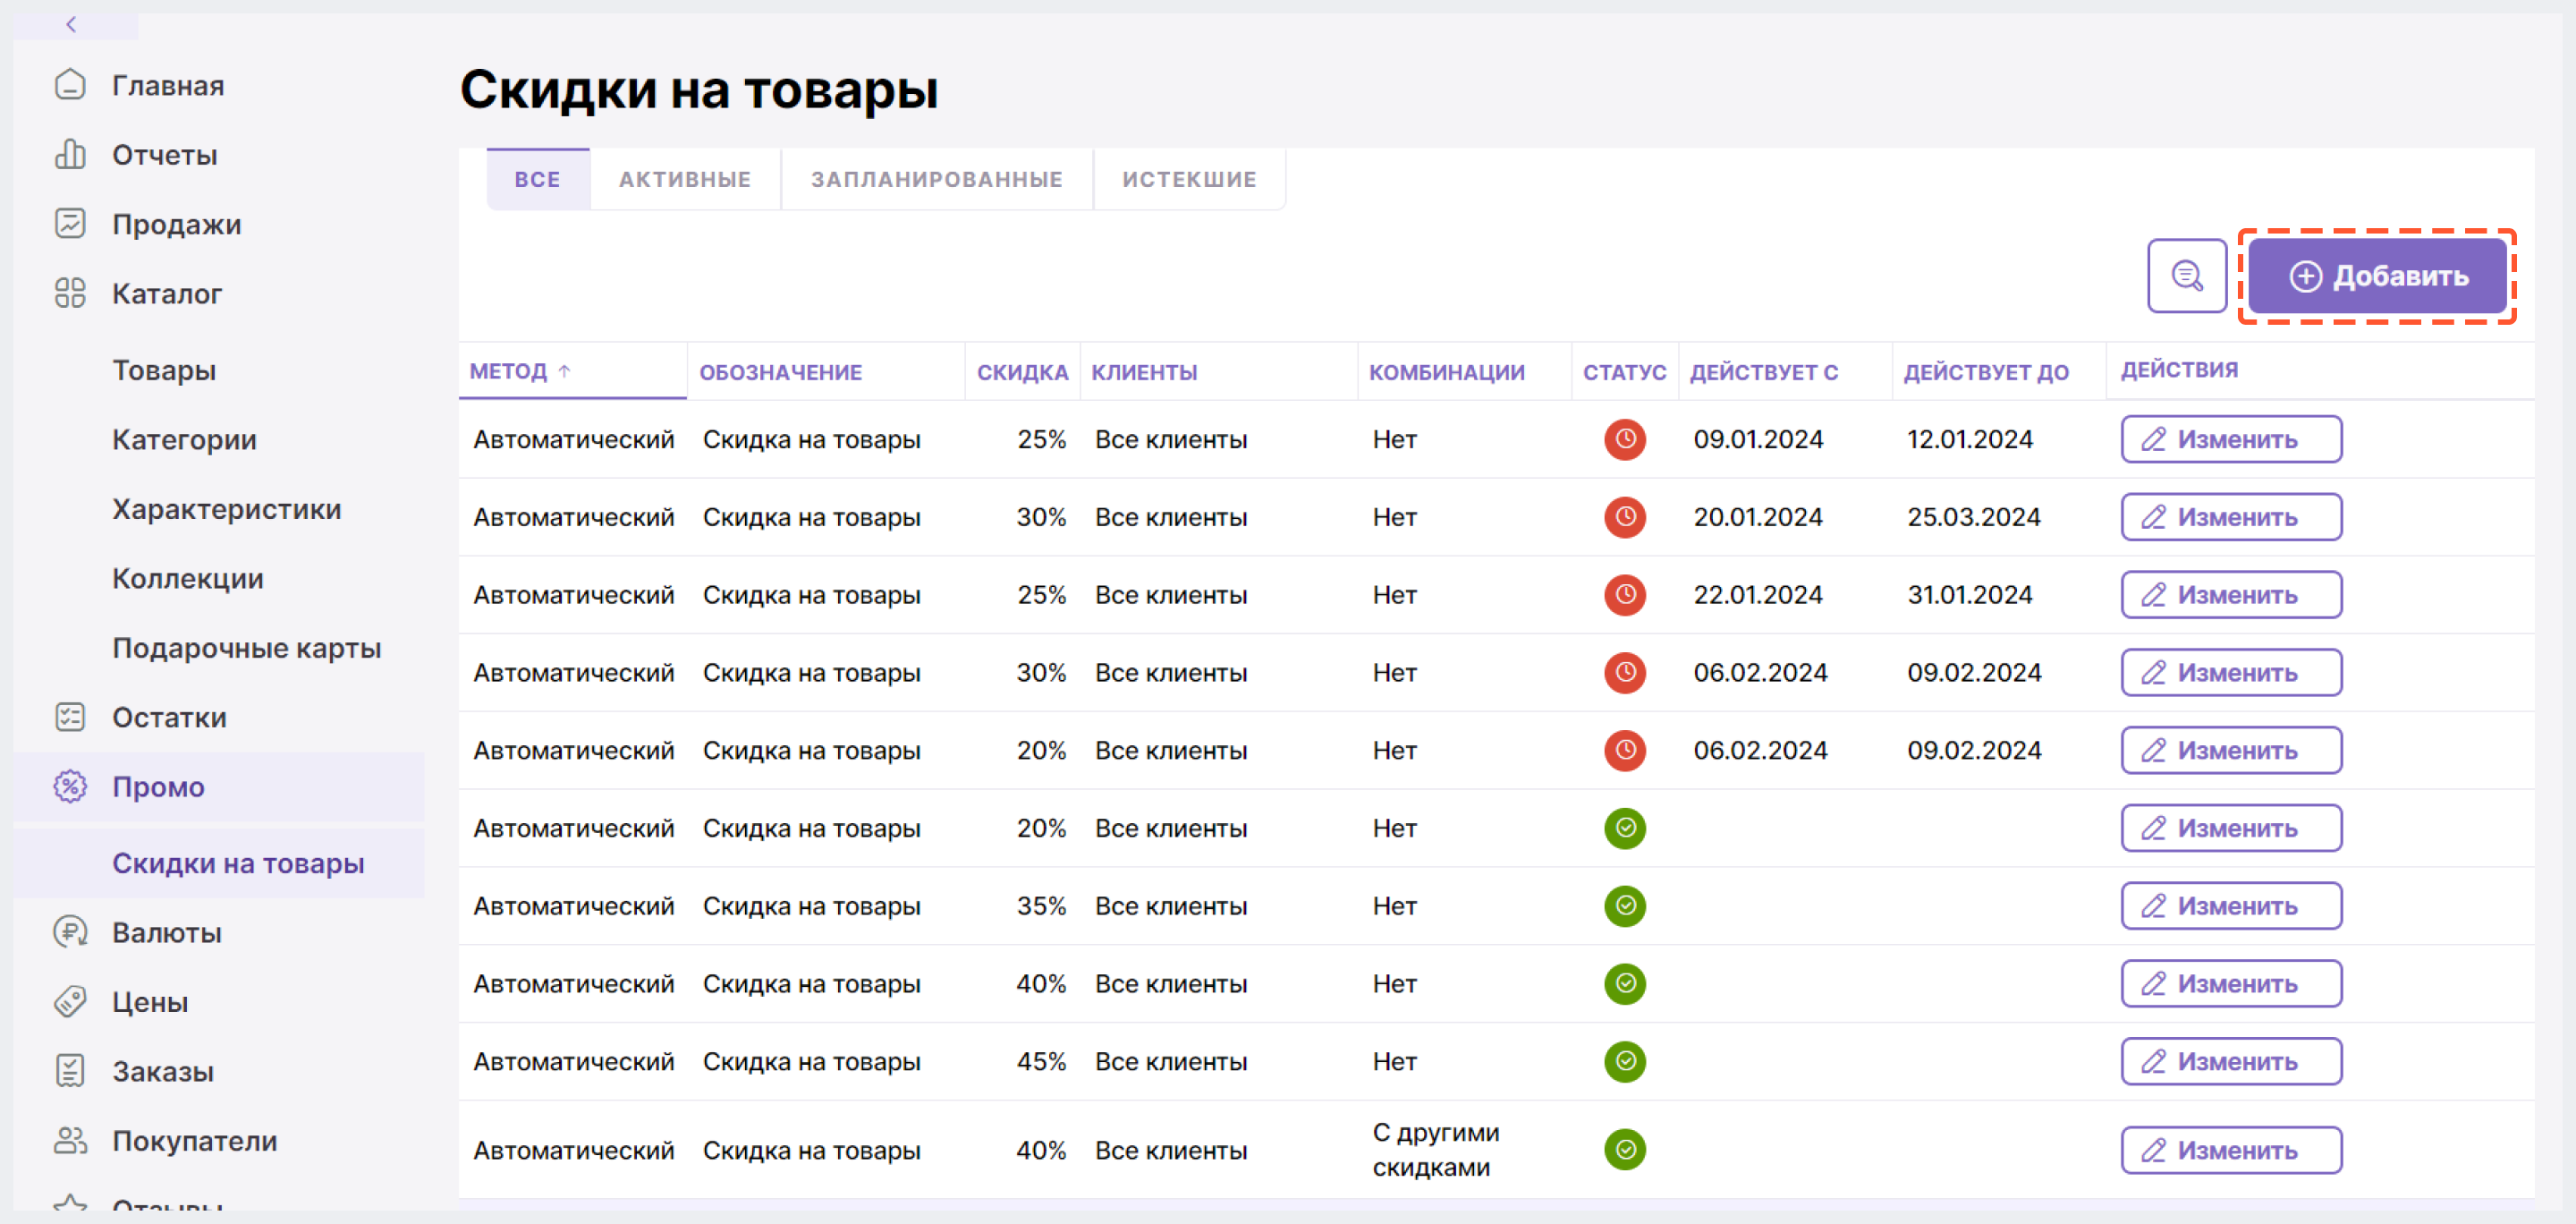This screenshot has height=1224, width=2576.
Task: Open Категории submenu item
Action: coord(184,440)
